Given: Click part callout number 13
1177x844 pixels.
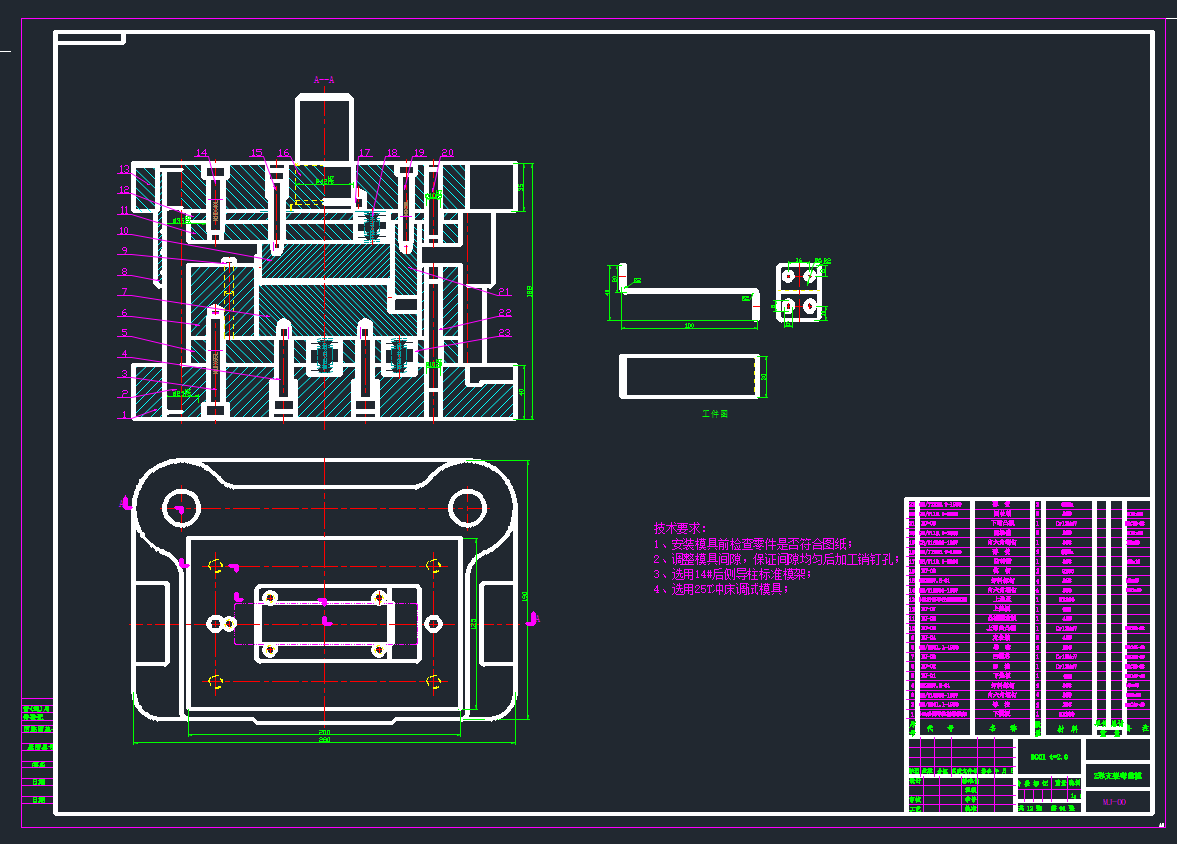Looking at the screenshot, I should 124,169.
